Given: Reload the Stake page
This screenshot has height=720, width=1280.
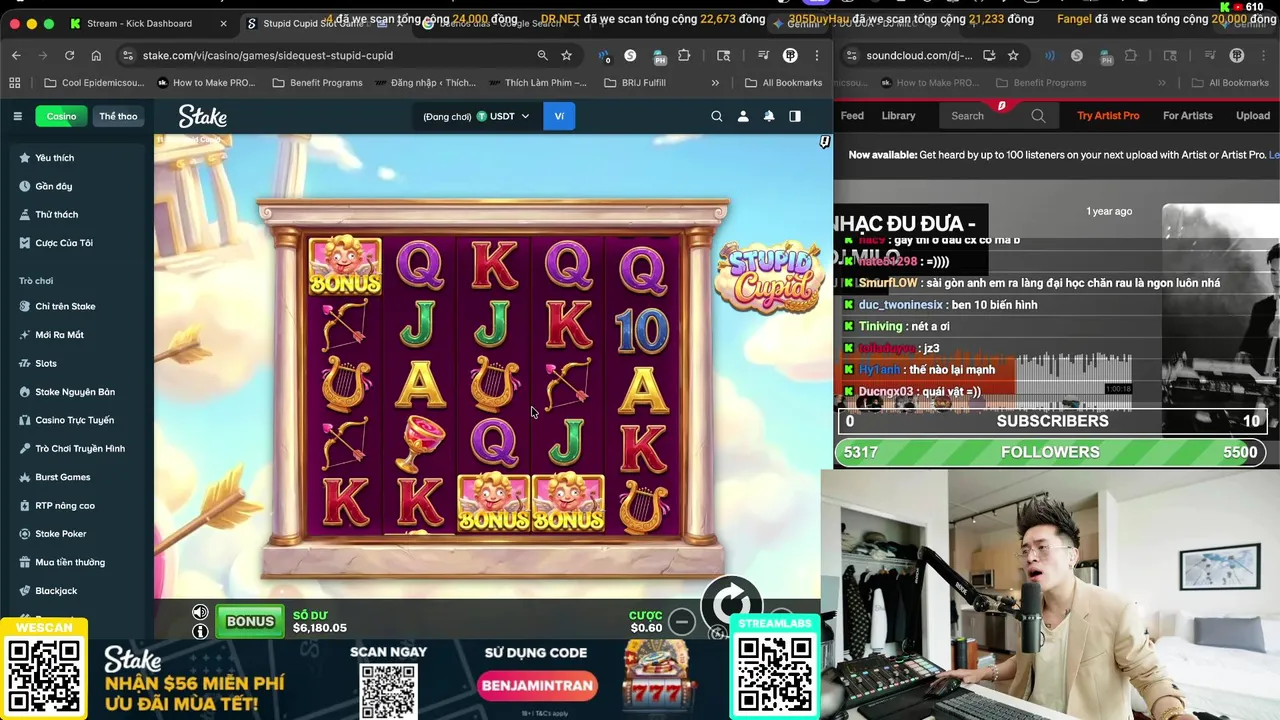Looking at the screenshot, I should [69, 55].
